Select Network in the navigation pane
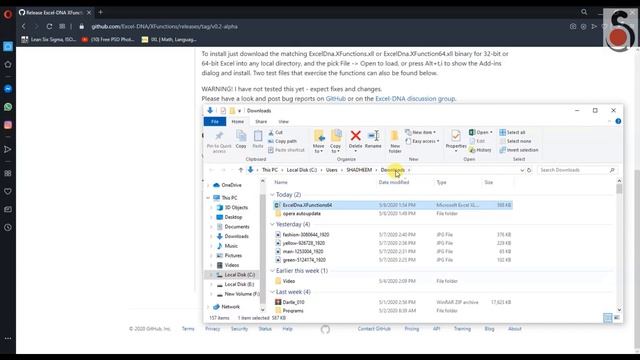This screenshot has height=360, width=640. (x=230, y=307)
